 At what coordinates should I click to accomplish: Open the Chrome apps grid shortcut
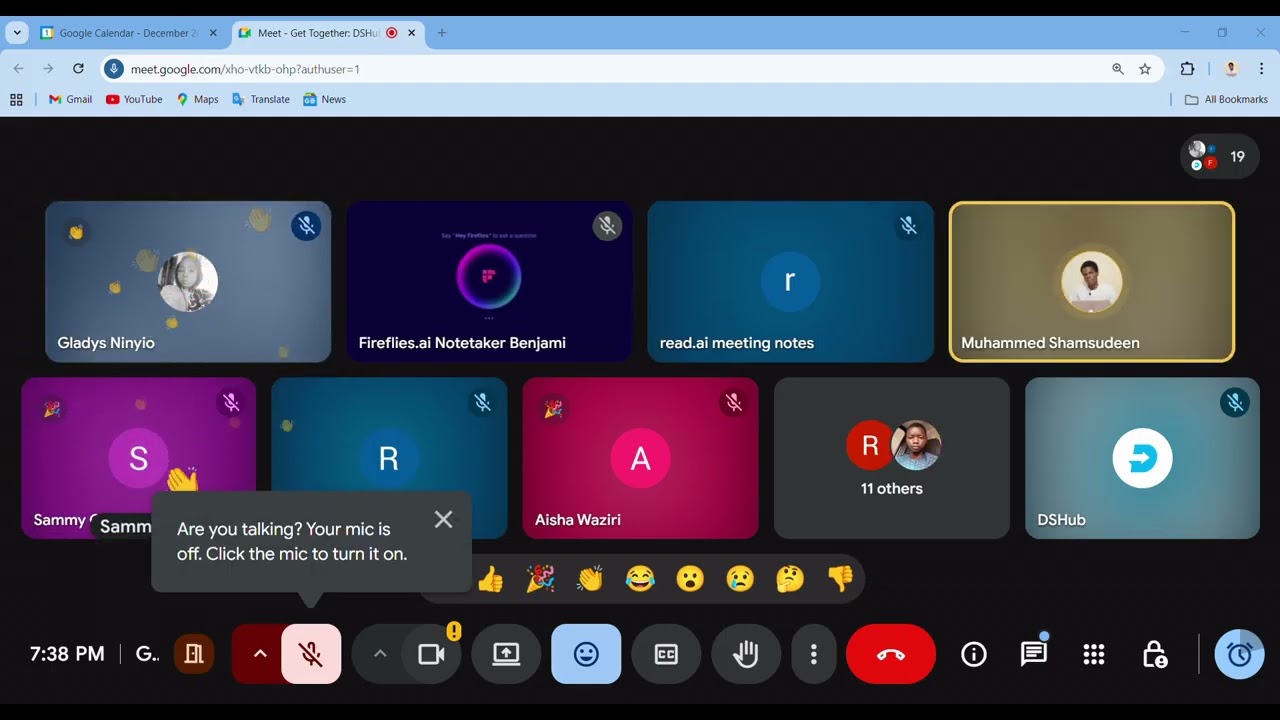[x=16, y=99]
